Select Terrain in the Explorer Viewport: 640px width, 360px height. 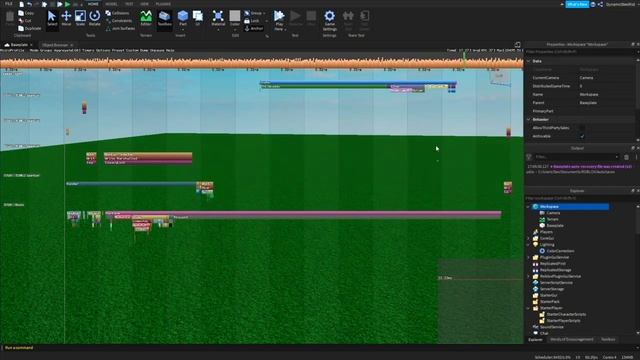(x=552, y=219)
